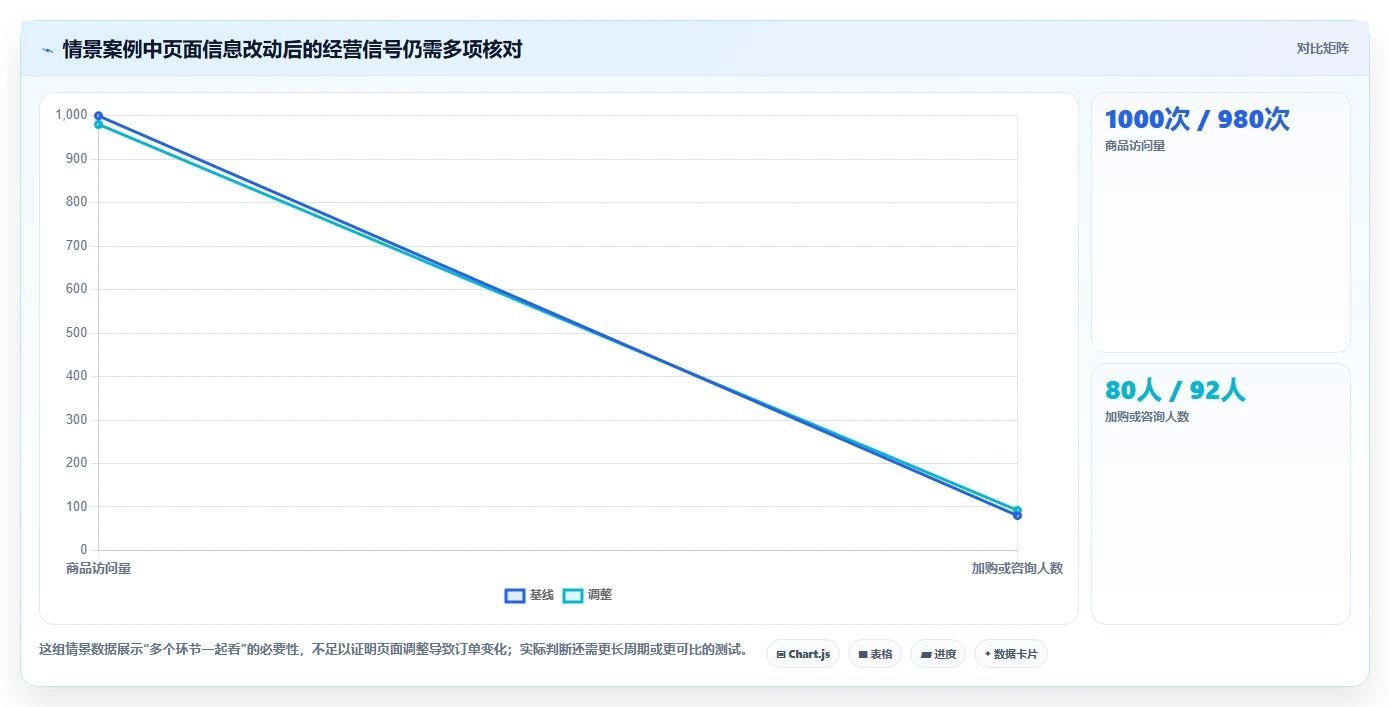Screen dimensions: 1390x707
Task: Click the blue 基线 legend color box
Action: [x=515, y=595]
